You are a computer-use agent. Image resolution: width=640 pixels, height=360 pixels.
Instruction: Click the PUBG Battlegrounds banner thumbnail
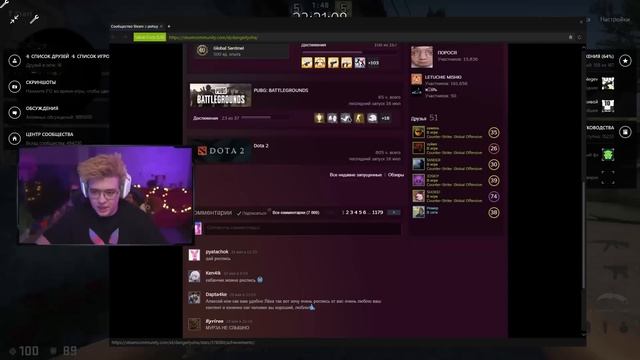(220, 95)
